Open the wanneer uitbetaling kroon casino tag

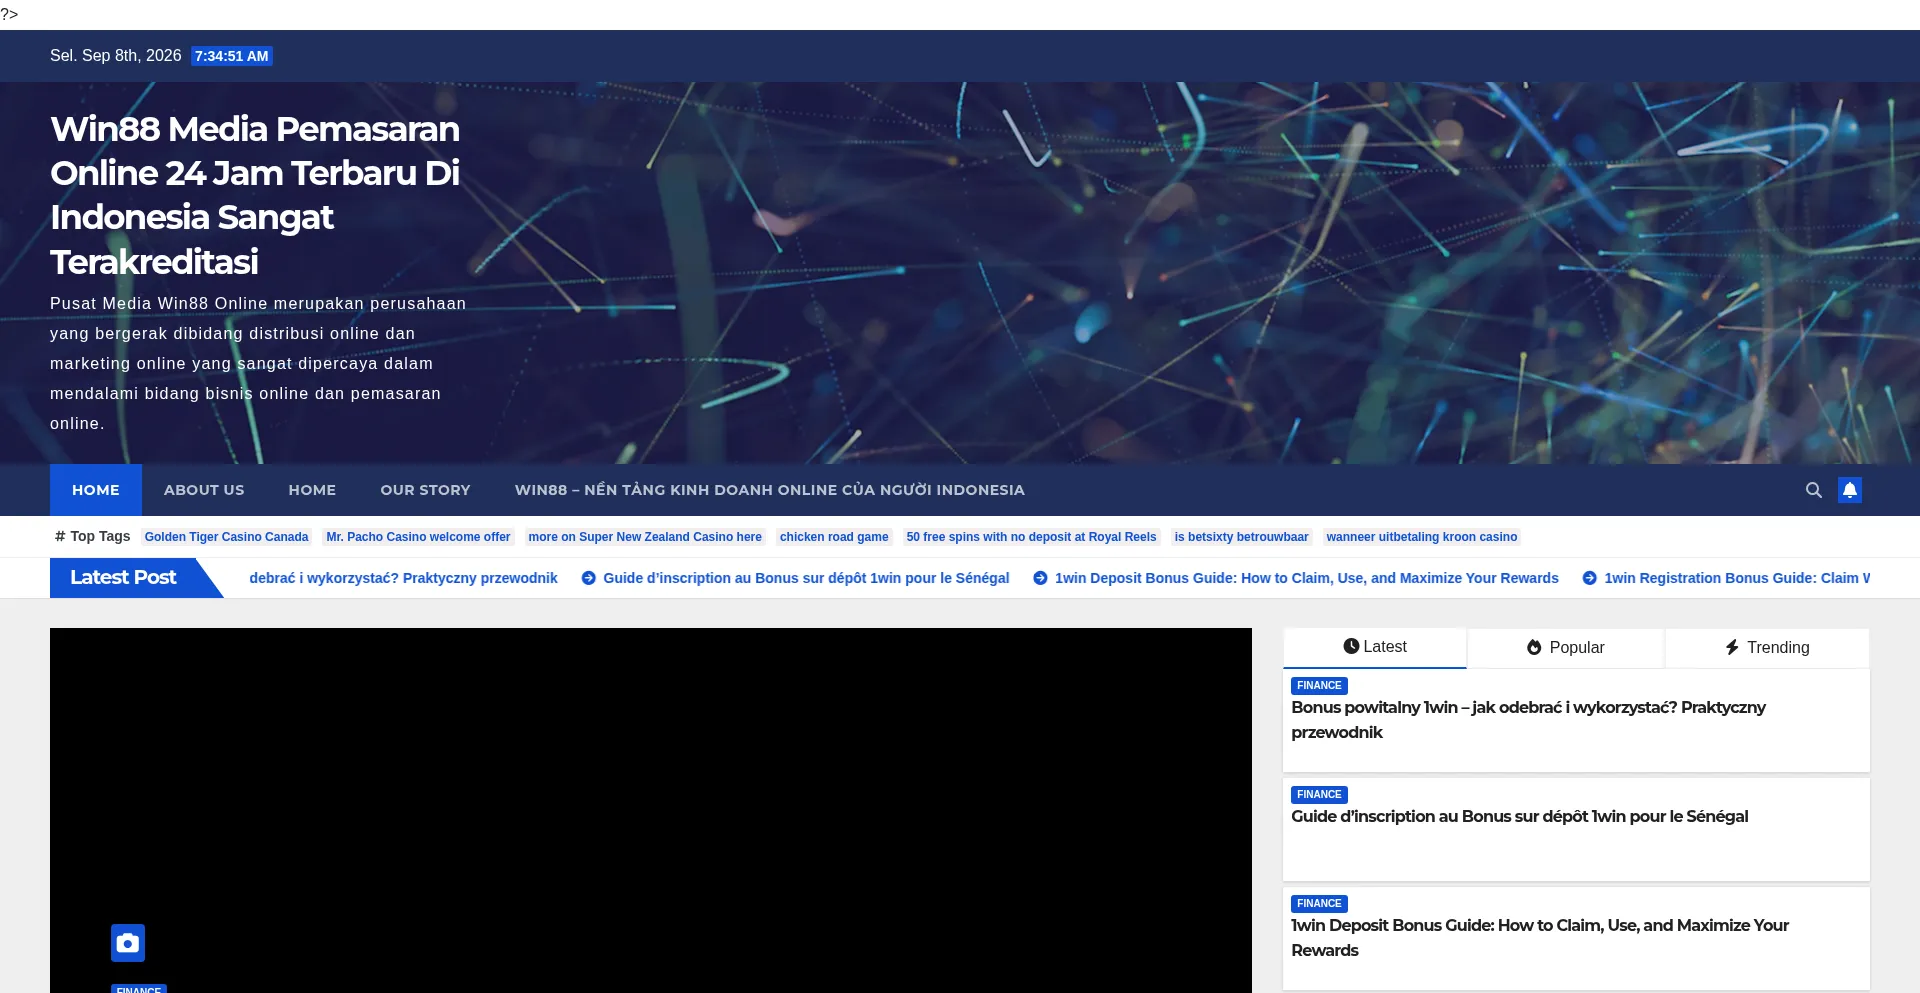click(x=1422, y=537)
